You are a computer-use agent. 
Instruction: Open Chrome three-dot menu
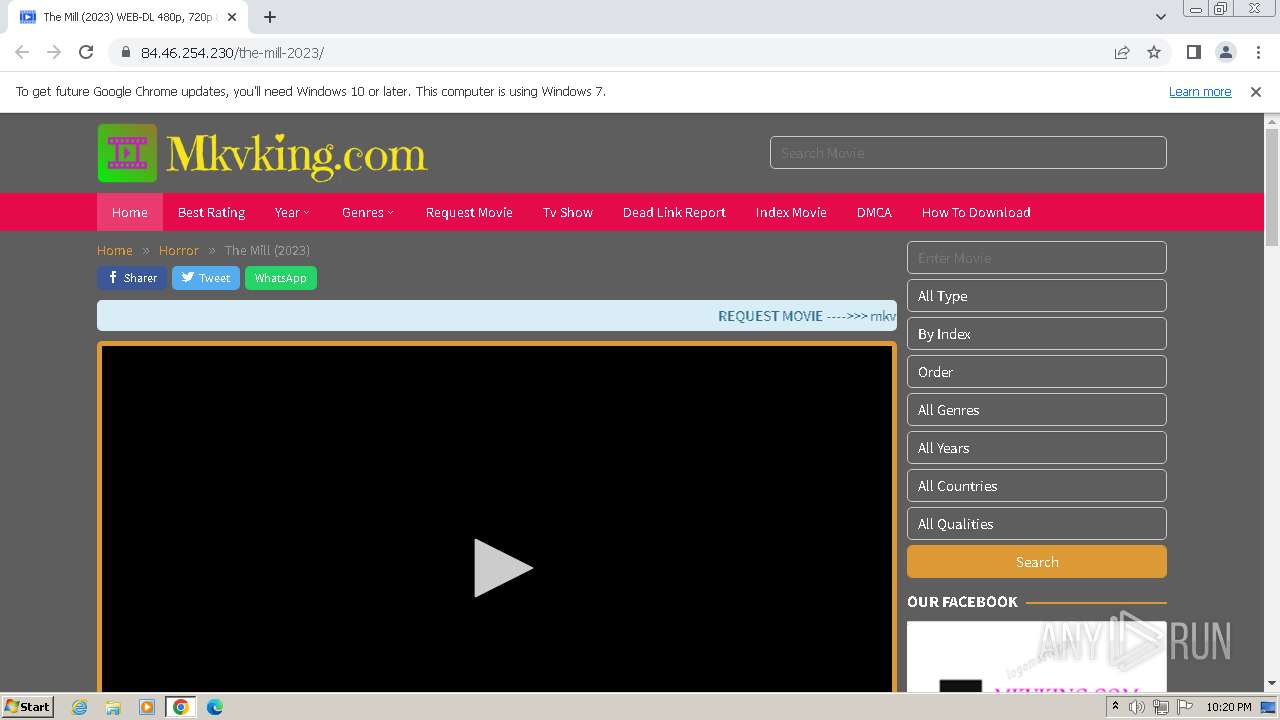click(x=1258, y=52)
